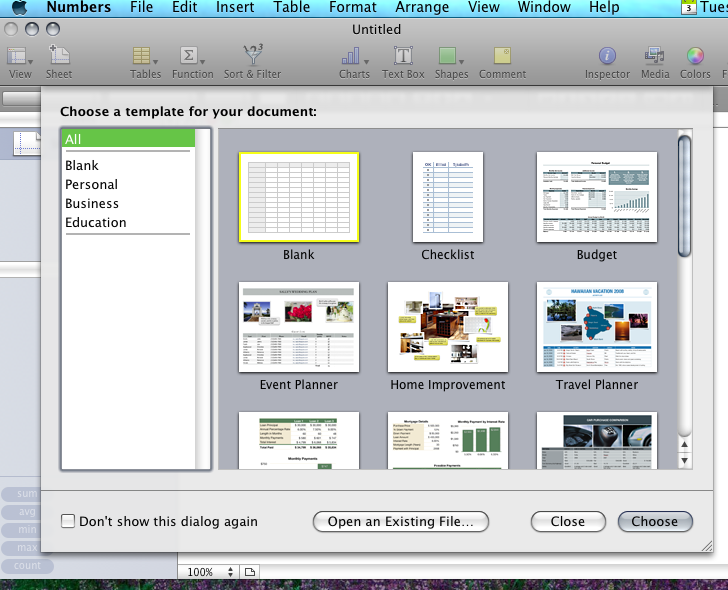Click the scroll up arrow in template list

point(684,444)
